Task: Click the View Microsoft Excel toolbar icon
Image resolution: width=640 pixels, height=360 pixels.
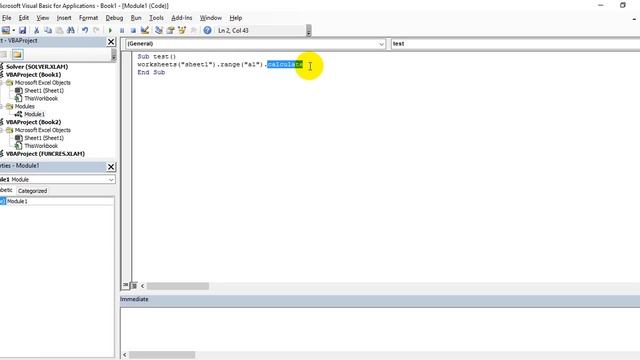Action: 6,30
